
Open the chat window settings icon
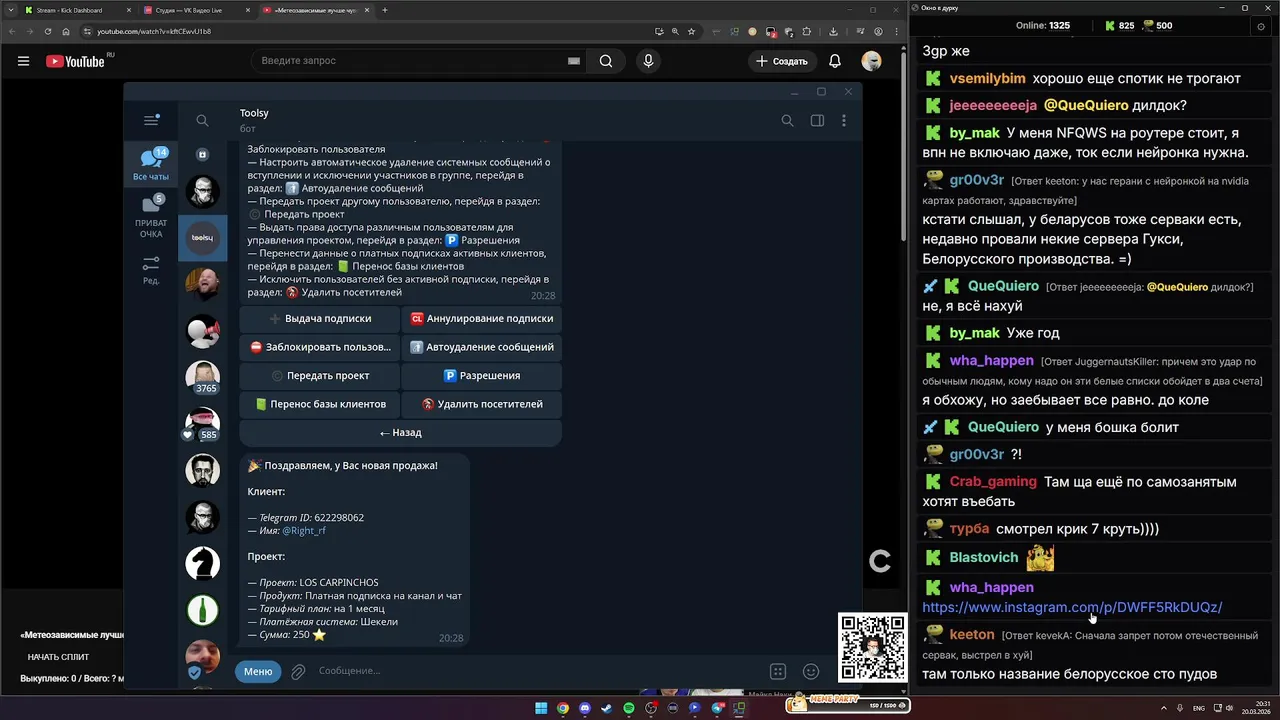(1260, 27)
